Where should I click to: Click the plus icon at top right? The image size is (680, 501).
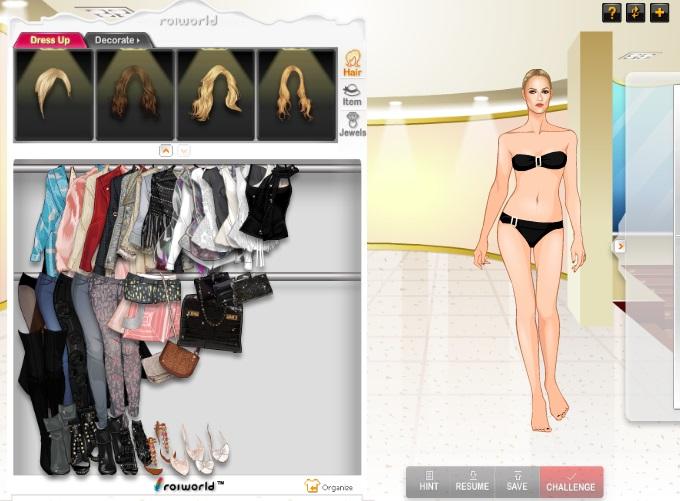(x=659, y=13)
